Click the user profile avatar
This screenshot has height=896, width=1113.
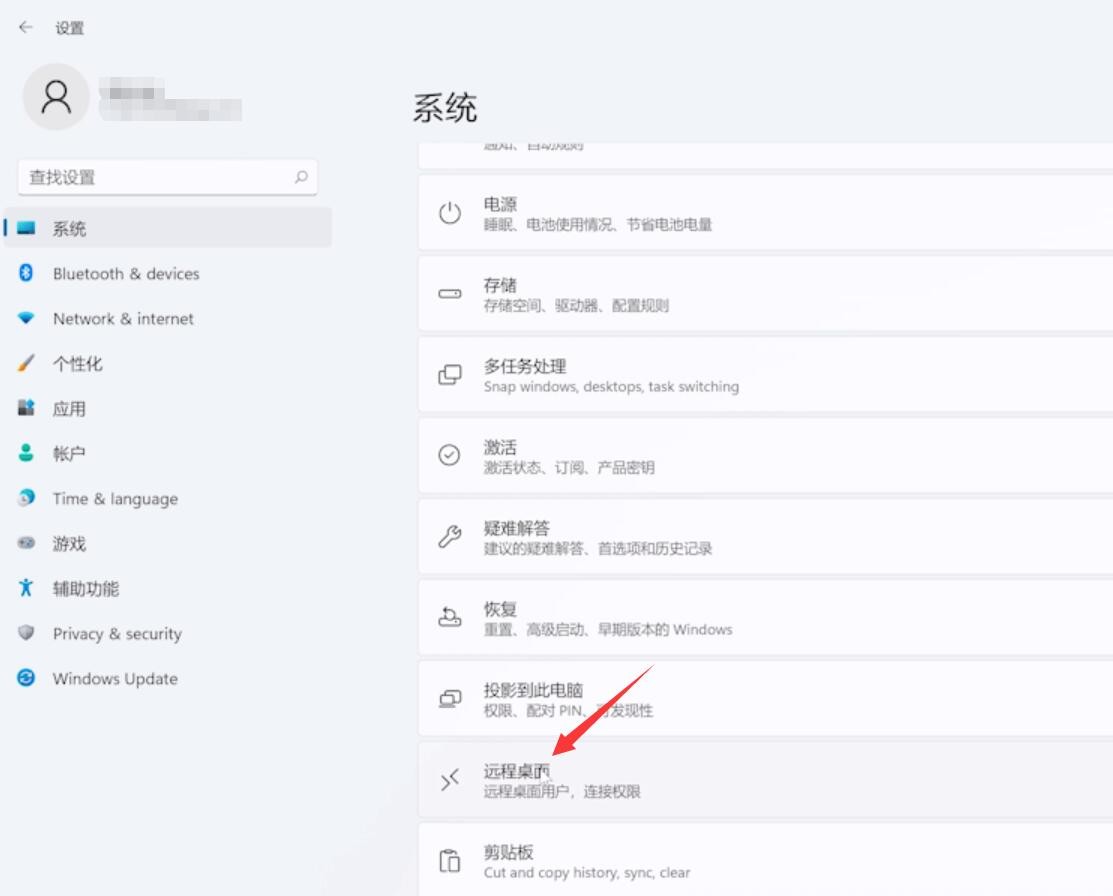pos(56,97)
